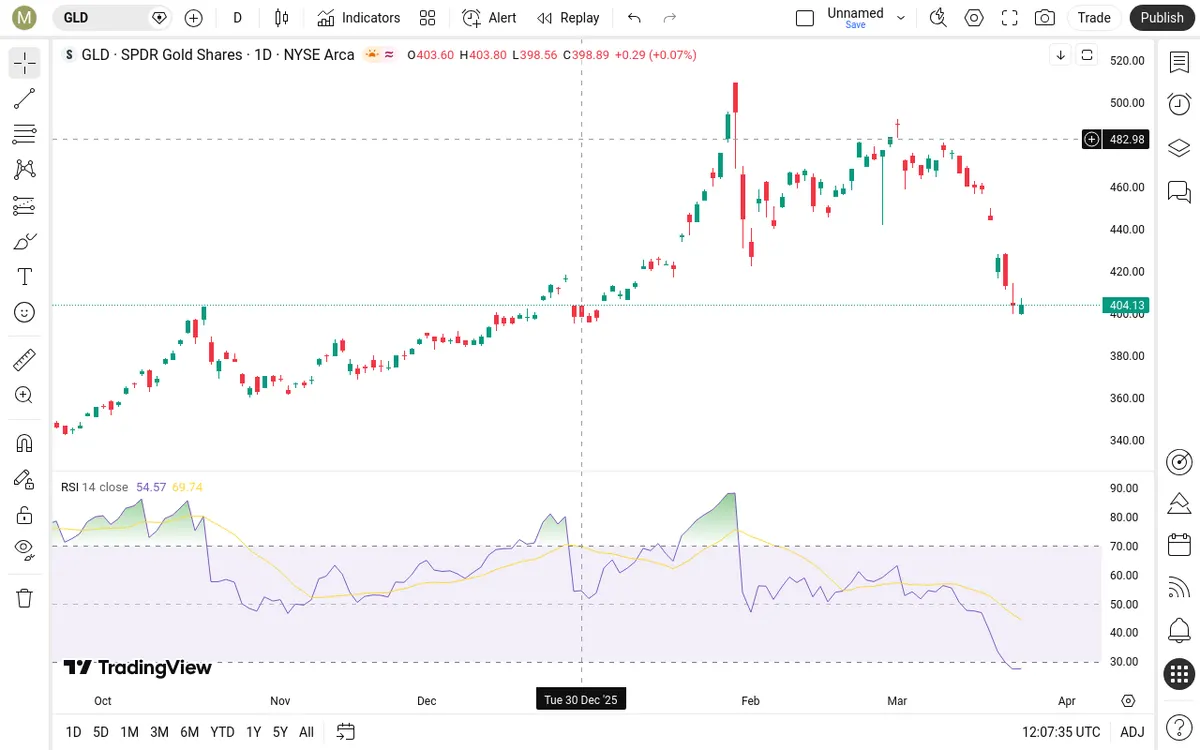Open the chart patterns tool
This screenshot has width=1200, height=750.
click(25, 170)
